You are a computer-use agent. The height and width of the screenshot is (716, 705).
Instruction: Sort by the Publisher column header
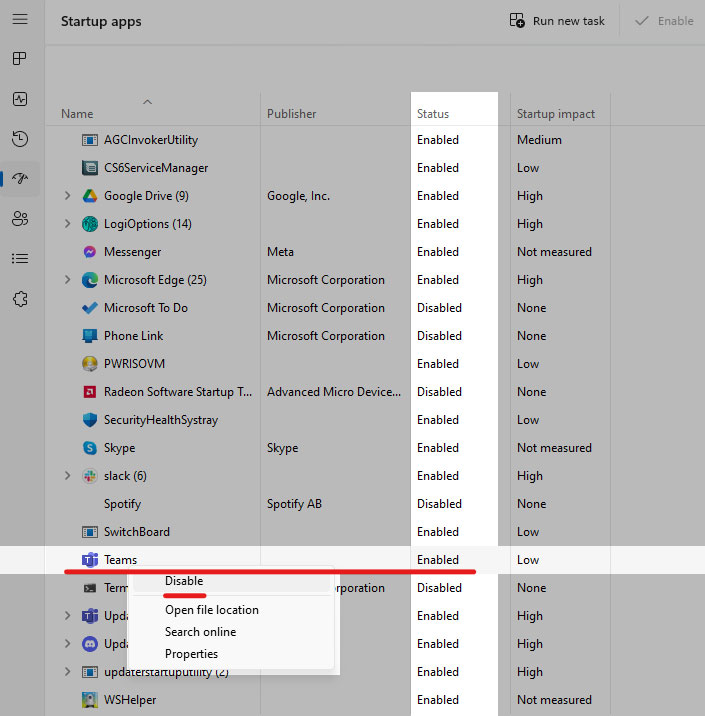pos(291,114)
